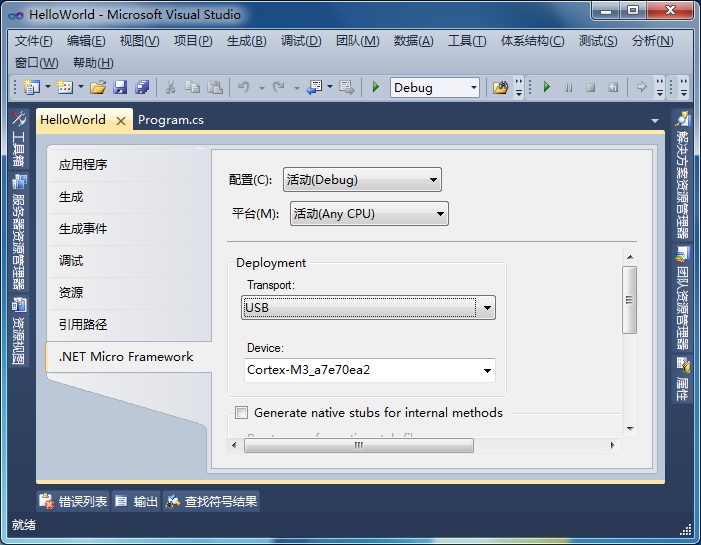Click the Navigate Forward icon
Screen dimensions: 701x545
point(346,87)
